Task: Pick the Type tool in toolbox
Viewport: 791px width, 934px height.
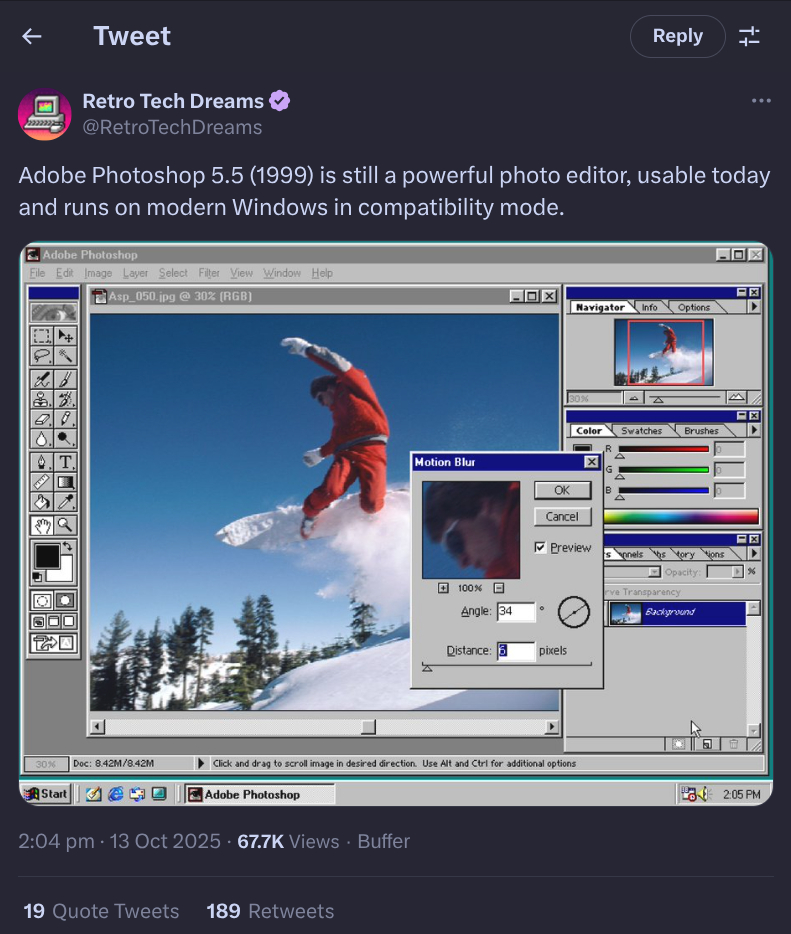Action: pyautogui.click(x=66, y=462)
